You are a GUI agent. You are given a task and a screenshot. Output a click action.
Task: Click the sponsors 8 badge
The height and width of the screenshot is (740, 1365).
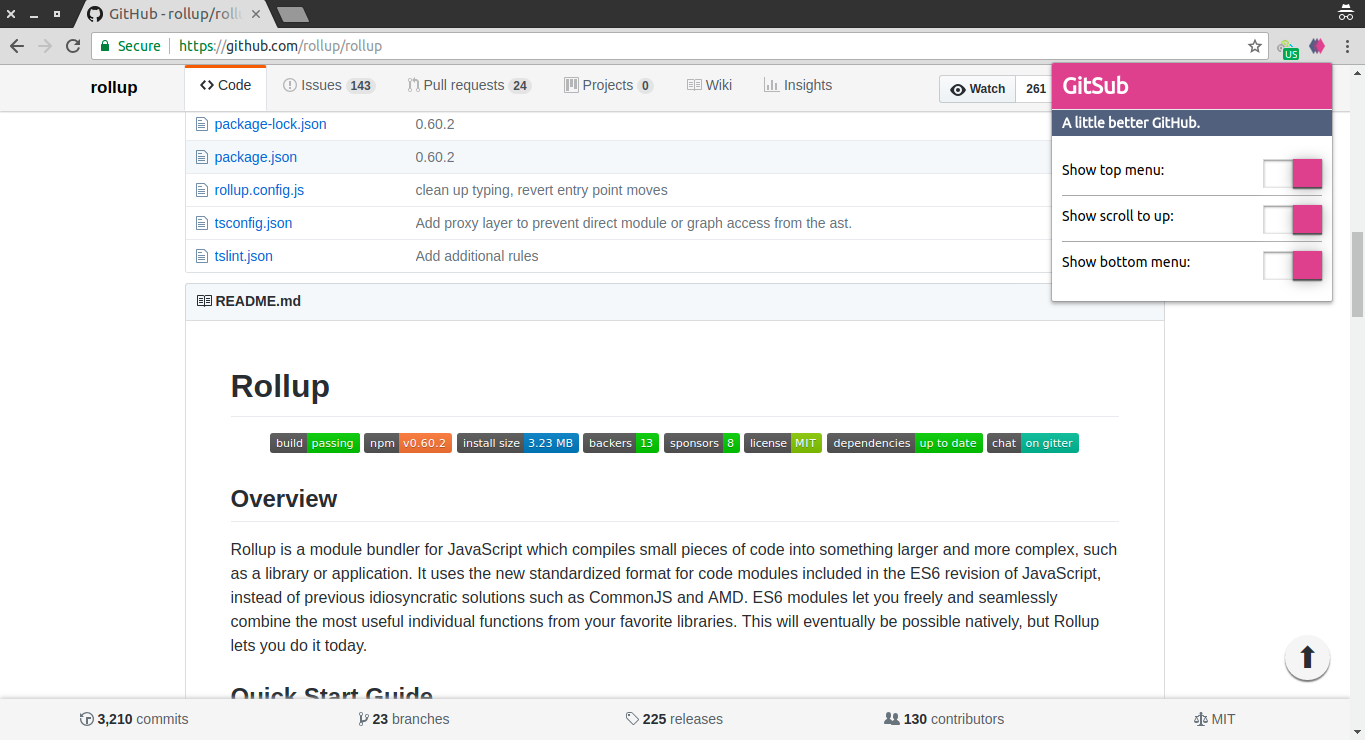702,443
